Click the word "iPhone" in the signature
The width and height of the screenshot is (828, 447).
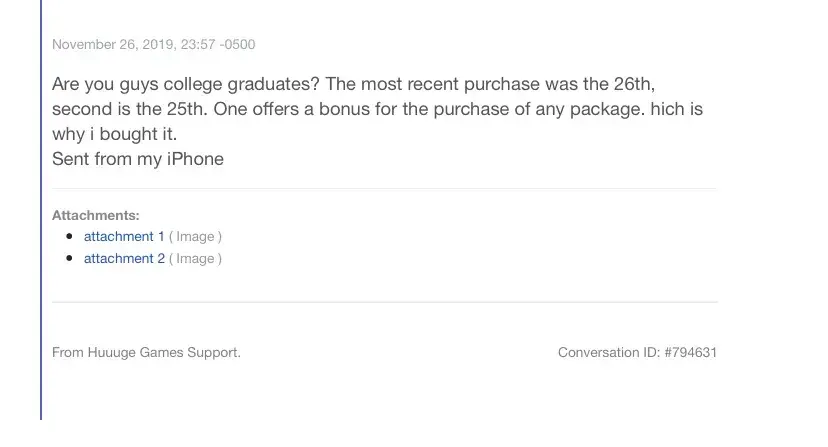[x=195, y=159]
